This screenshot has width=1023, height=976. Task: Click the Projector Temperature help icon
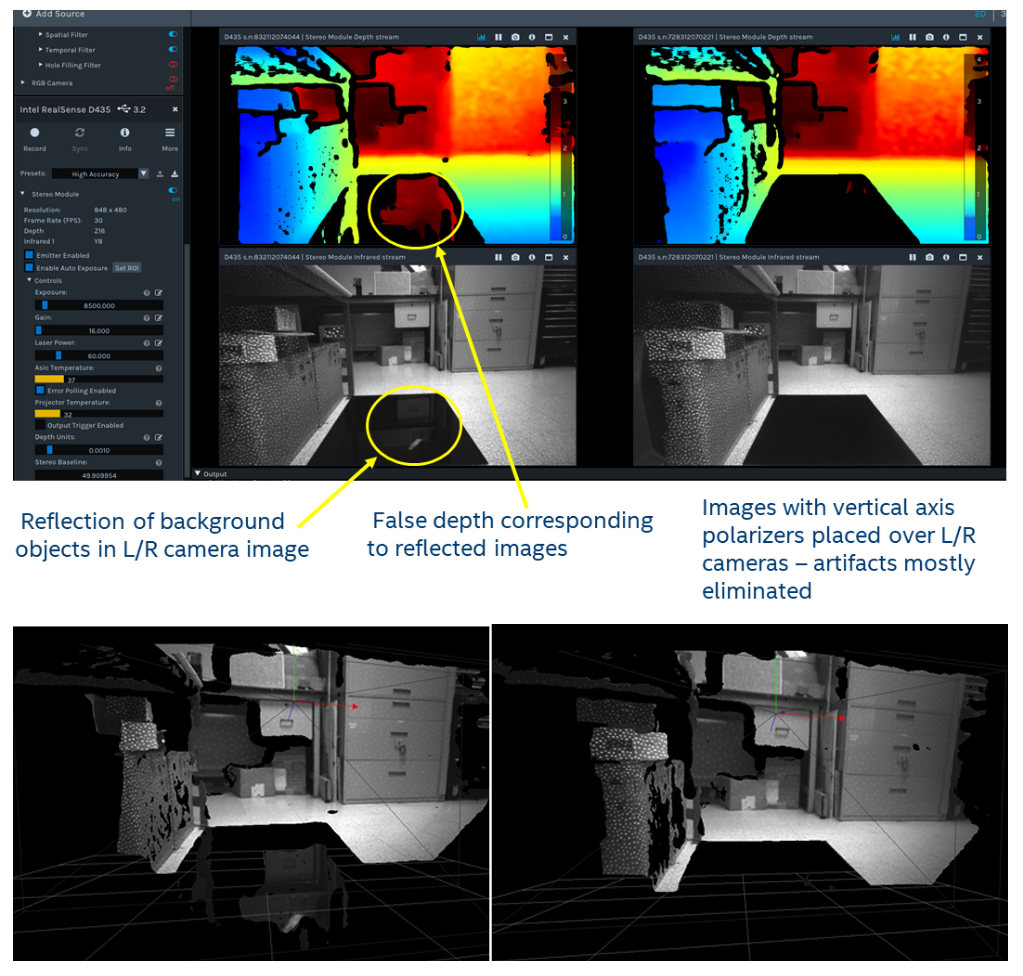coord(159,403)
